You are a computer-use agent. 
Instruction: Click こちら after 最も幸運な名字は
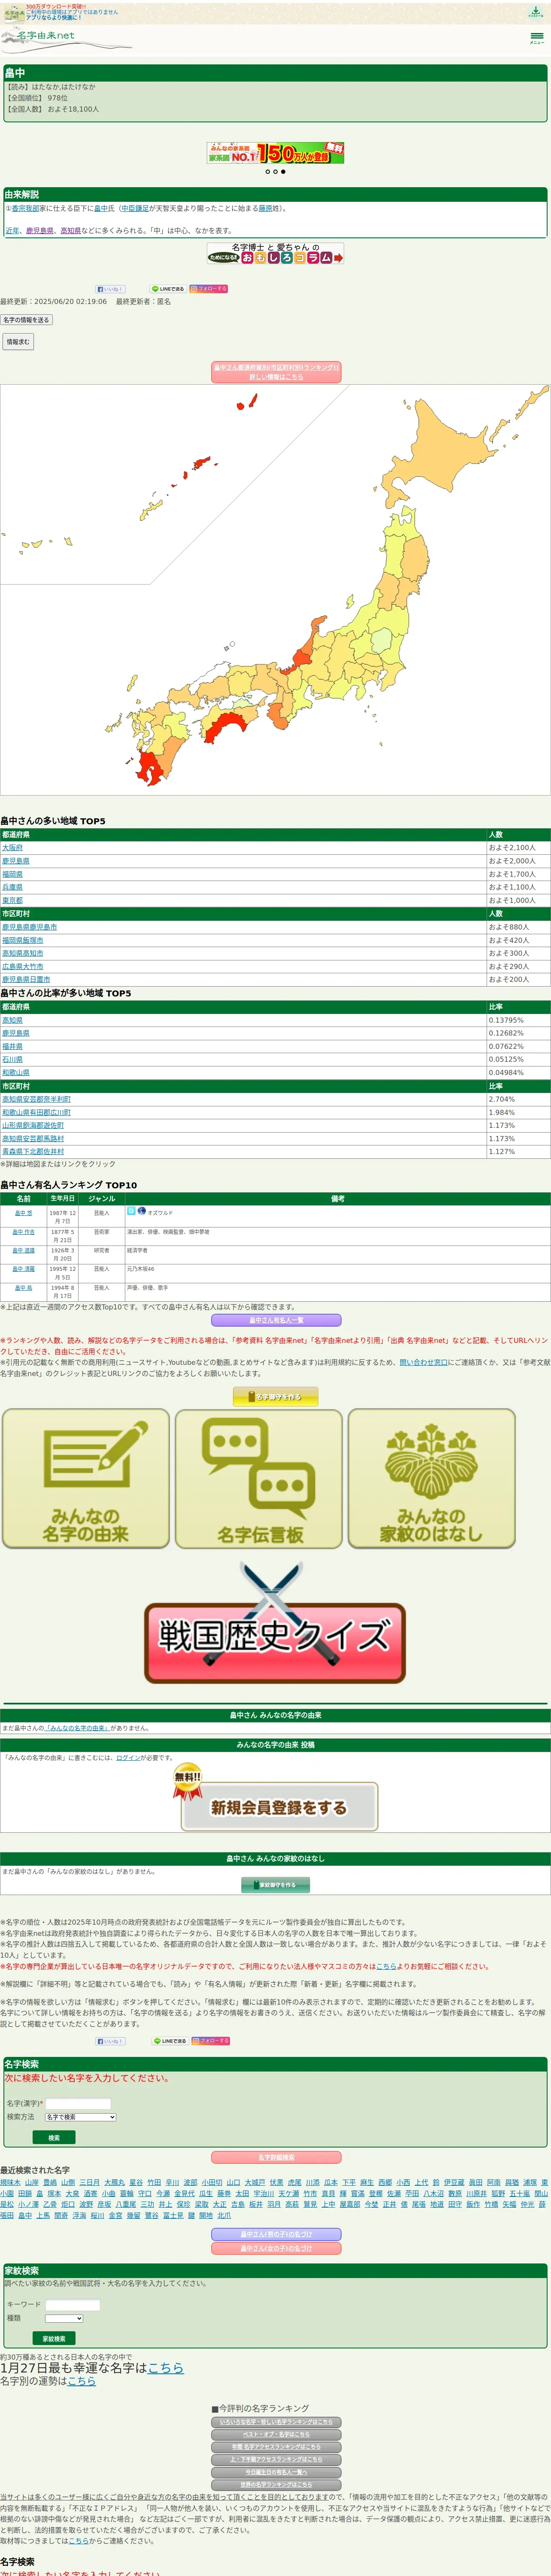point(165,2368)
